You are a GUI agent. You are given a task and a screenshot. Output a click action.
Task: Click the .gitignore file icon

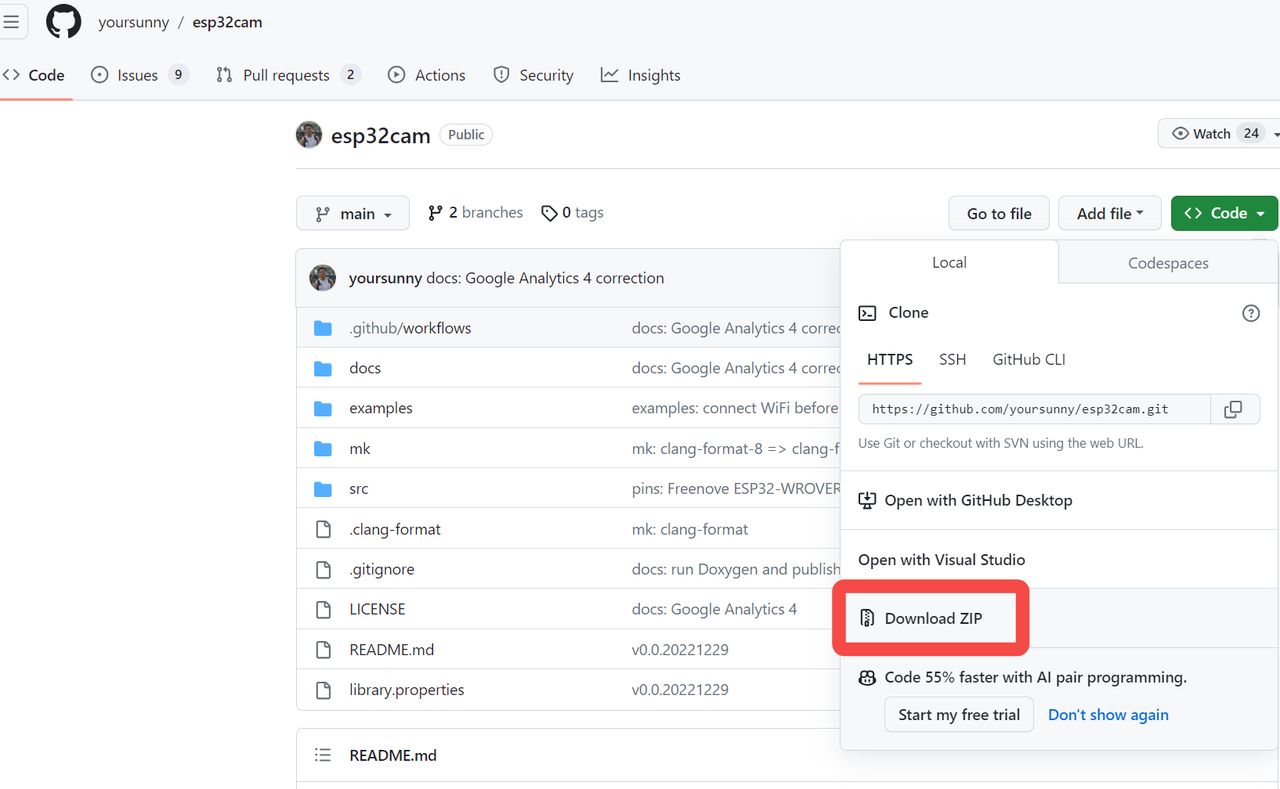click(x=323, y=569)
